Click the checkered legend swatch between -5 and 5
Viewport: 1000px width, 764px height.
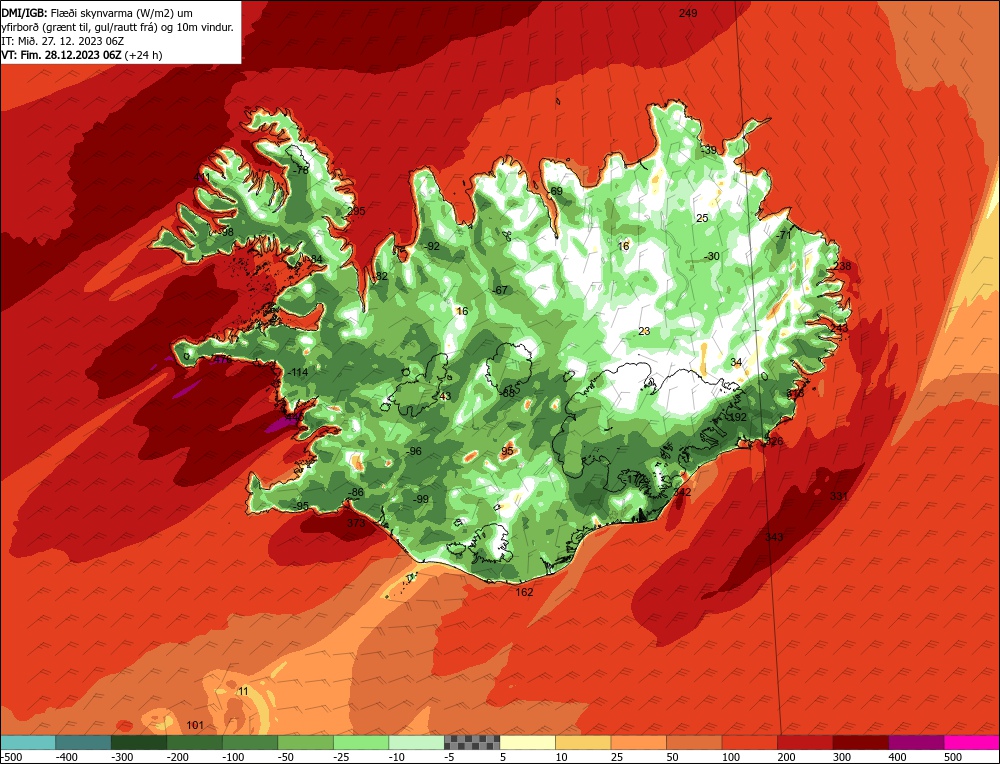[x=471, y=742]
